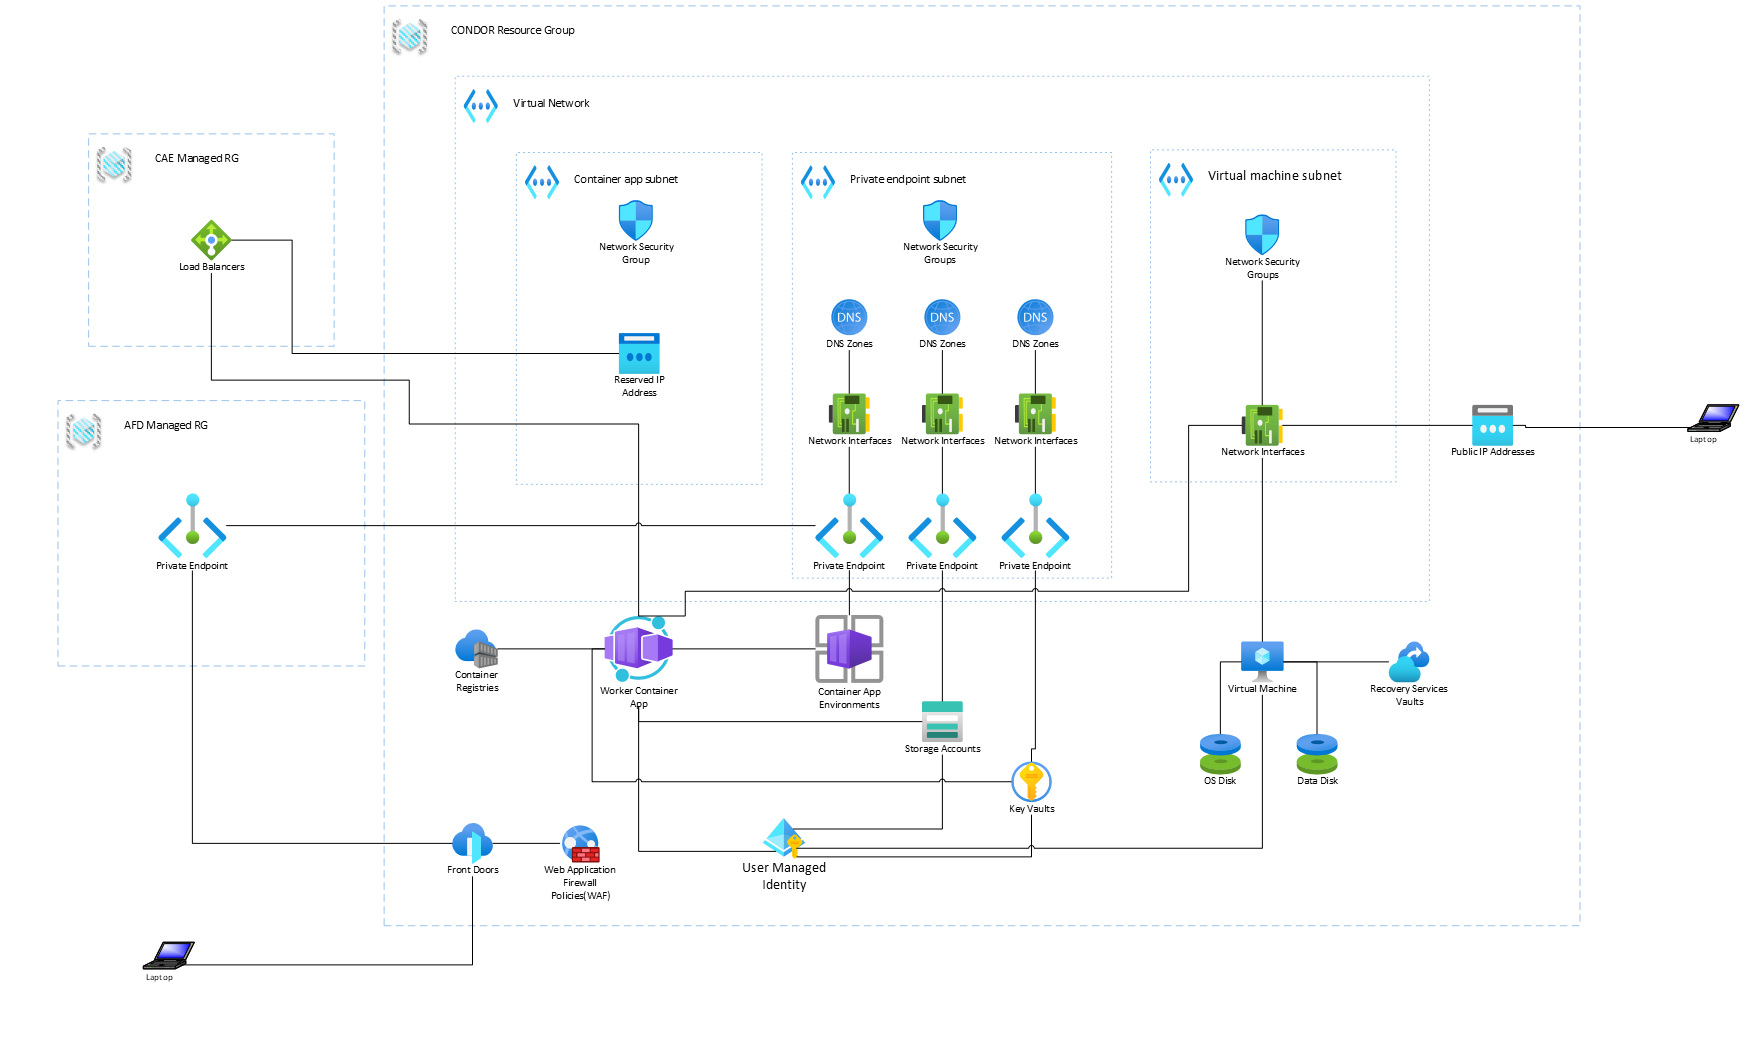Image resolution: width=1745 pixels, height=1058 pixels.
Task: Click the 'Front Doors' label
Action: coord(473,870)
